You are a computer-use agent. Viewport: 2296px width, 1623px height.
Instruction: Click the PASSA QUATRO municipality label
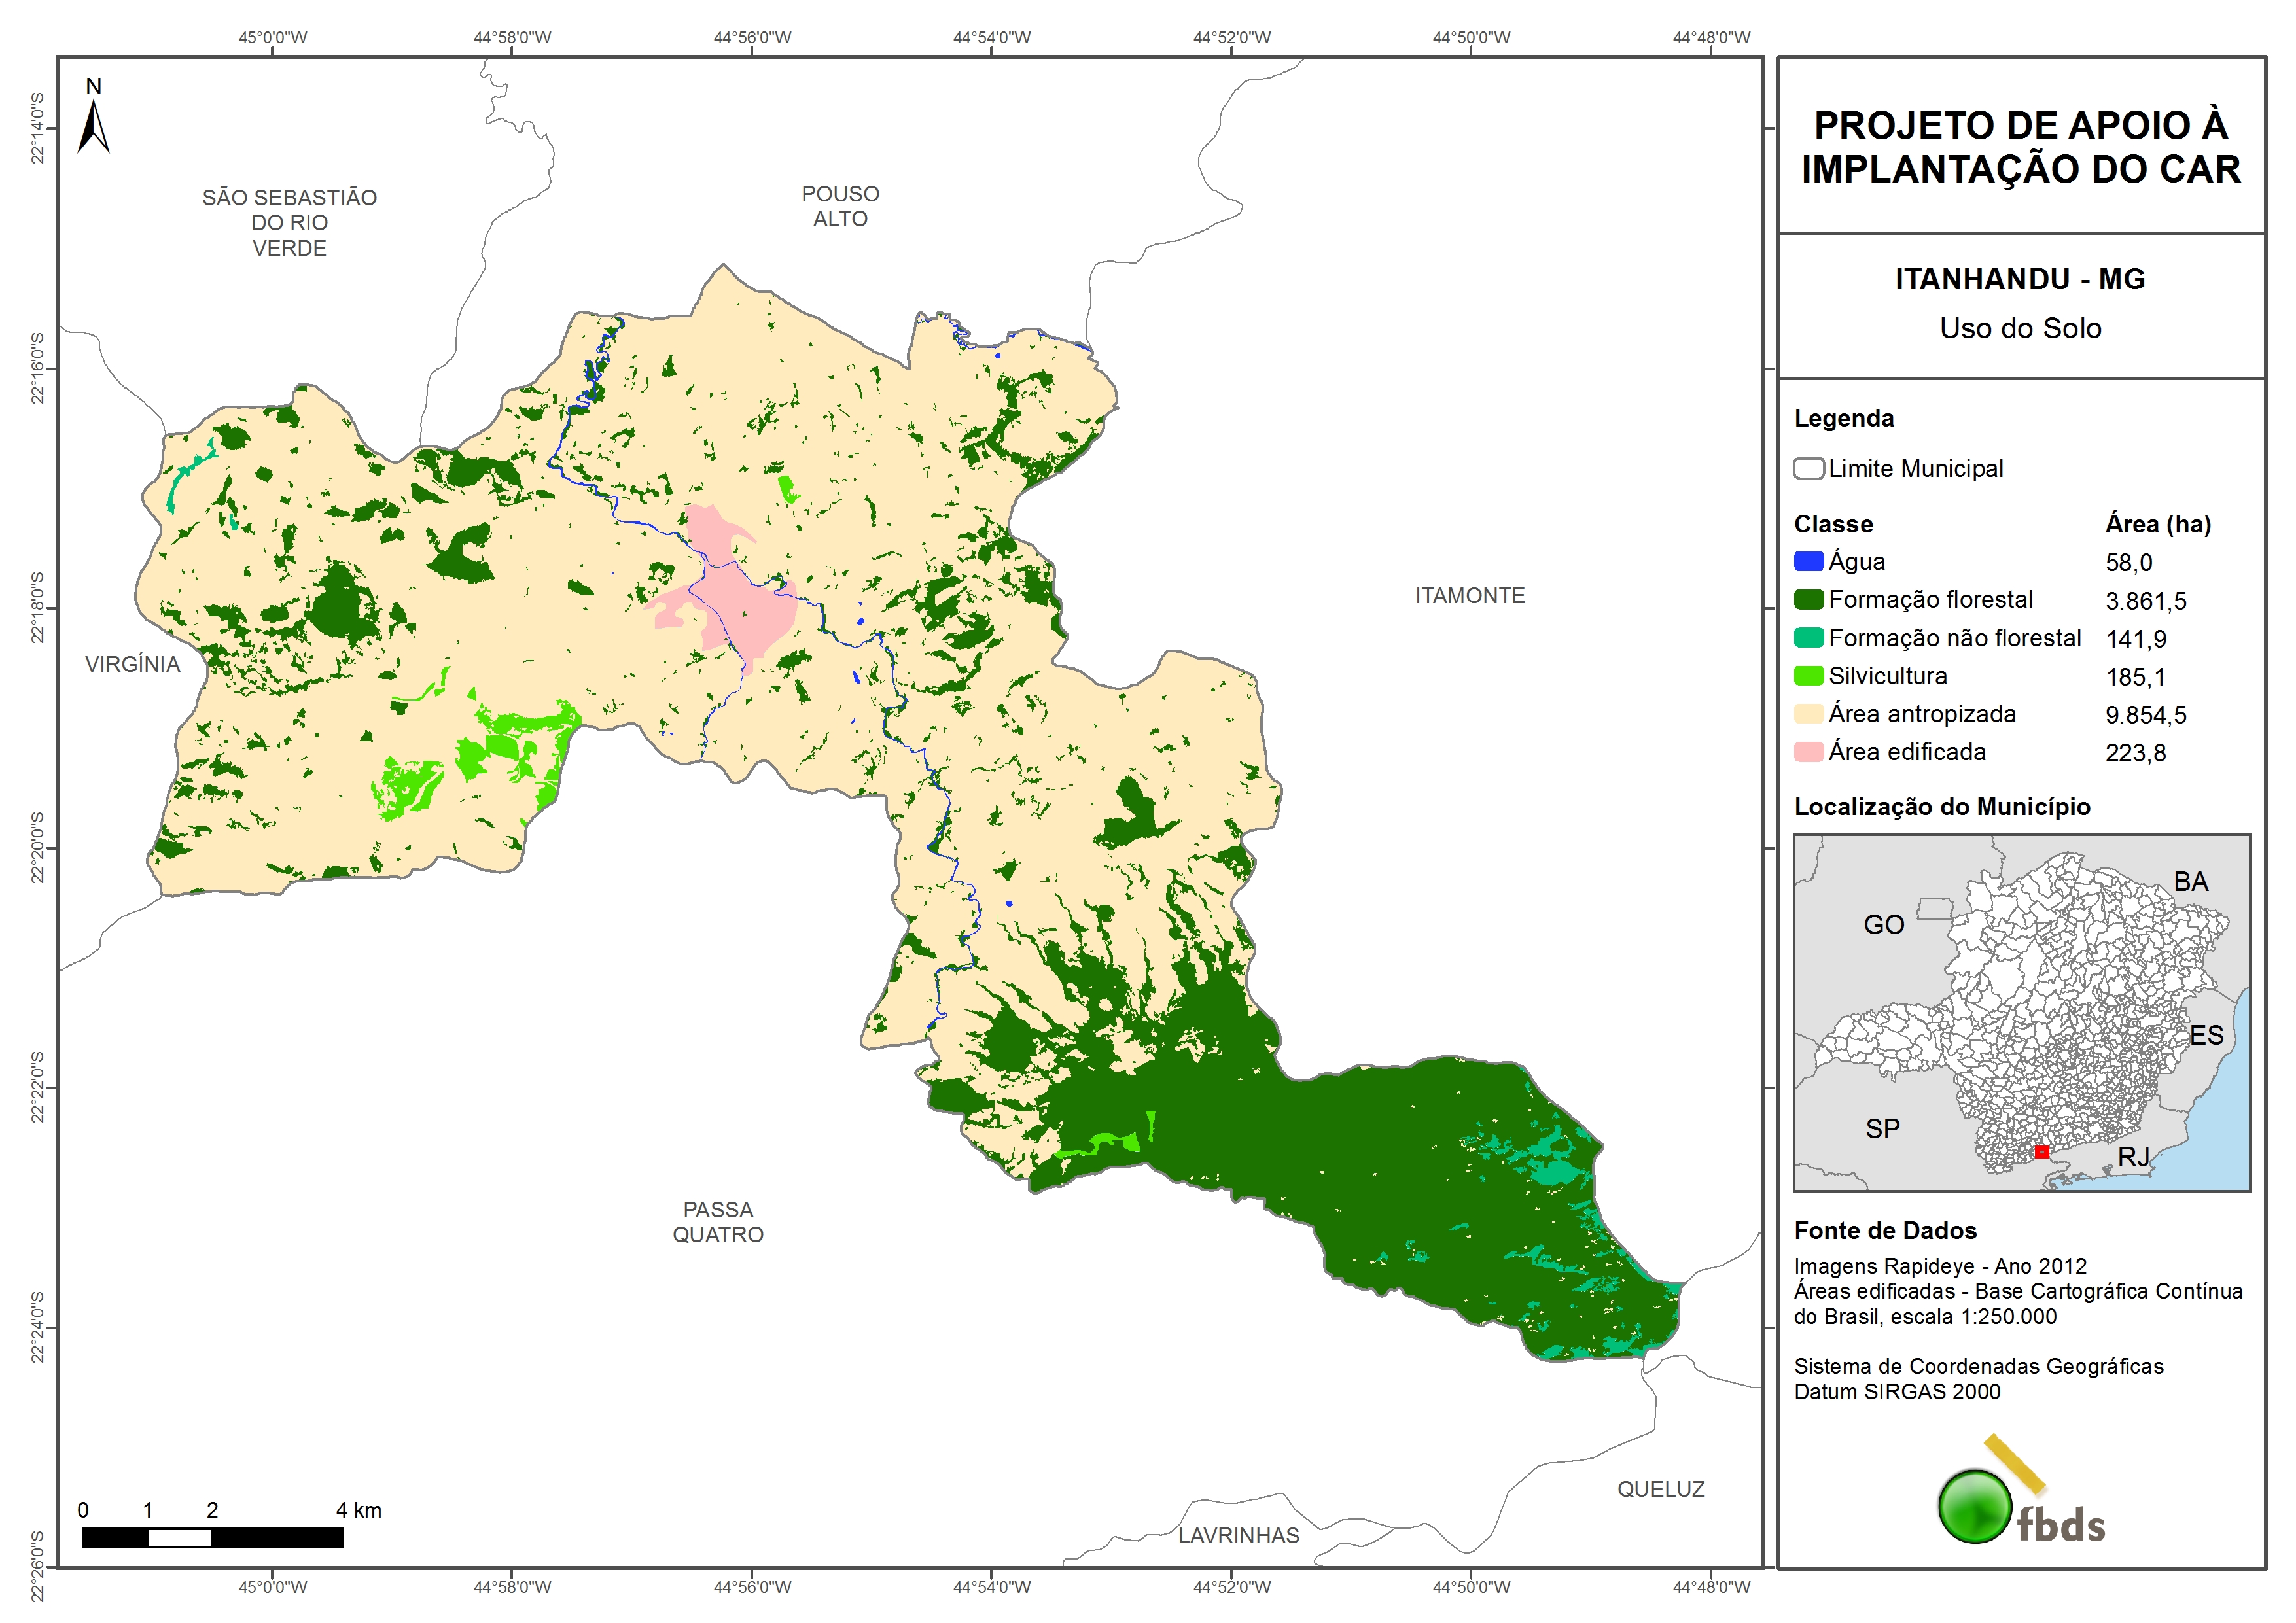pos(718,1222)
